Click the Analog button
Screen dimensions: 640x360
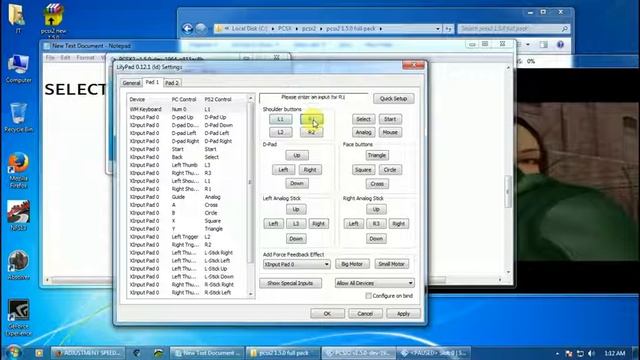[x=363, y=132]
